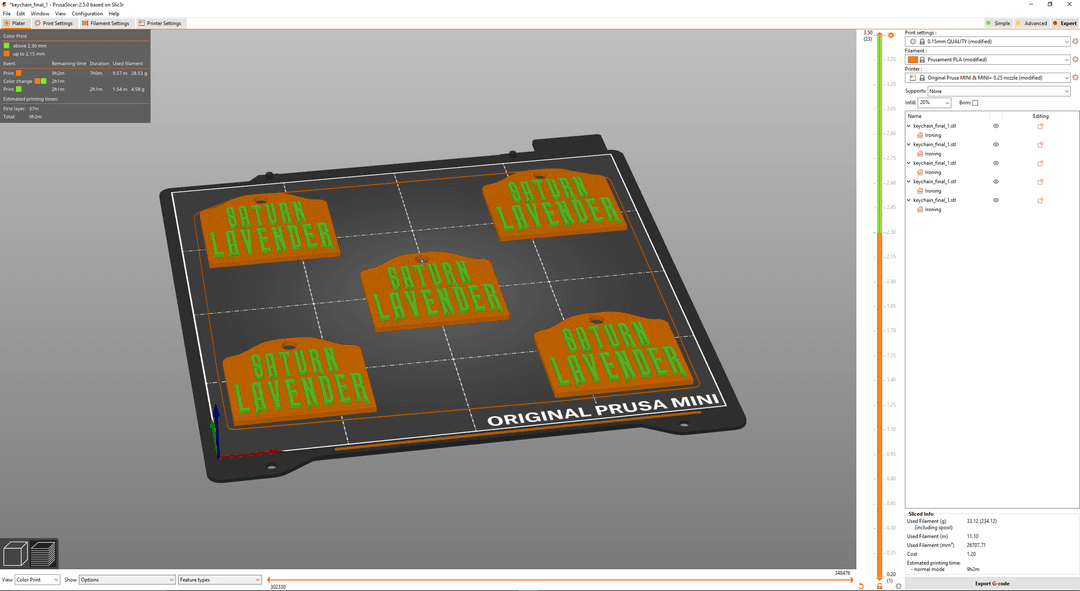This screenshot has width=1080, height=591.
Task: Collapse the second keychain_final_1.stl tree item
Action: (x=908, y=145)
